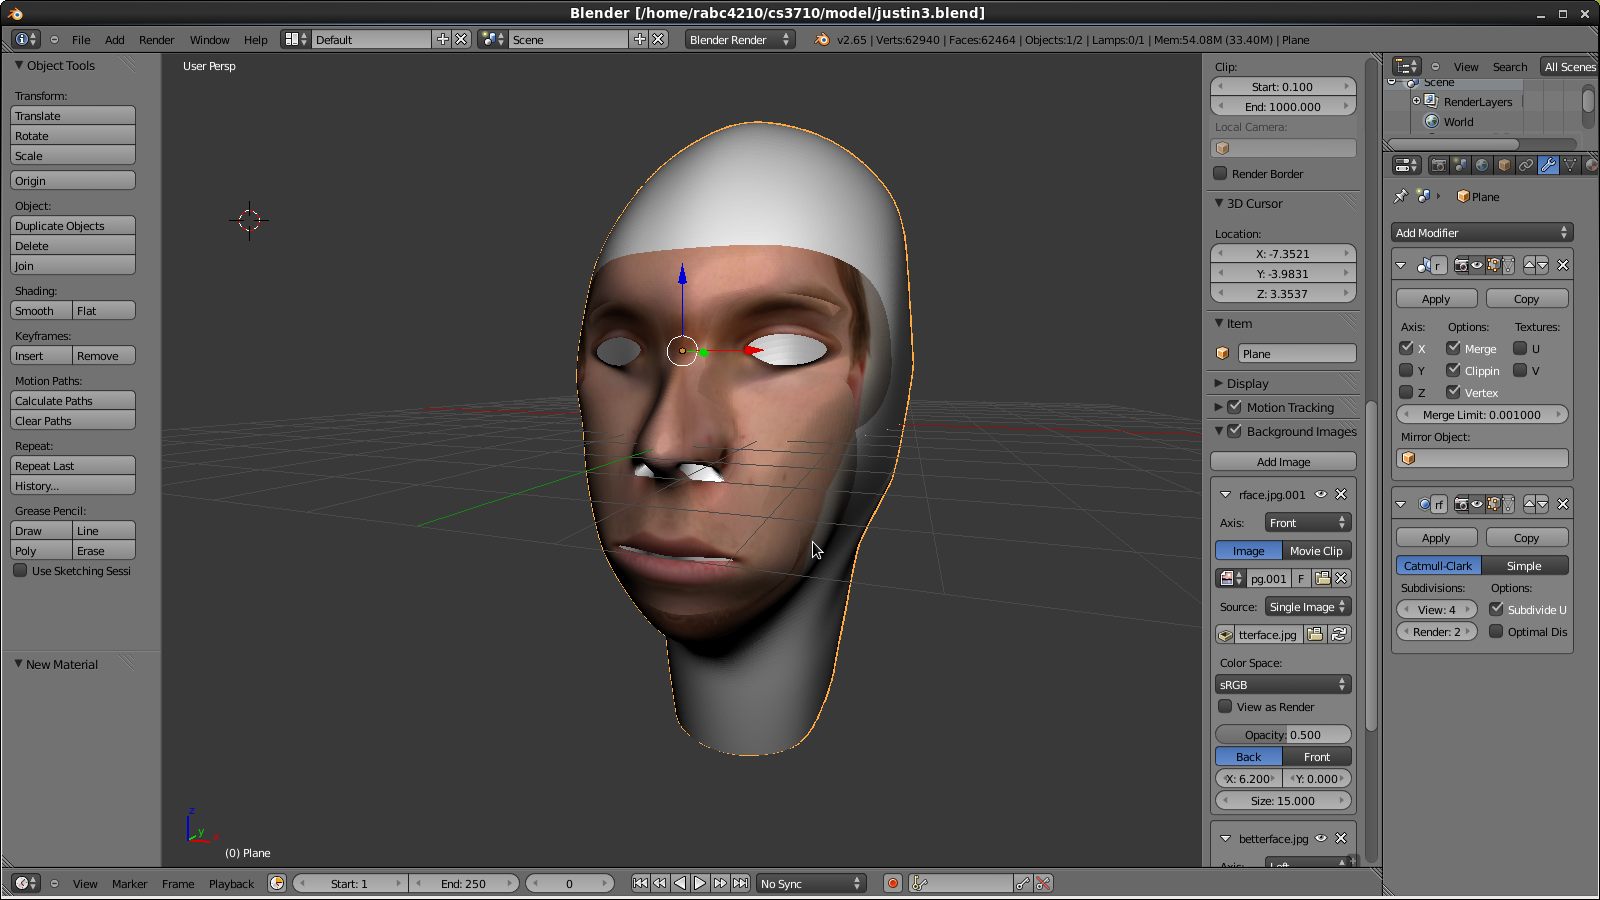This screenshot has width=1600, height=900.
Task: Open the World properties globe tab
Action: click(1482, 165)
